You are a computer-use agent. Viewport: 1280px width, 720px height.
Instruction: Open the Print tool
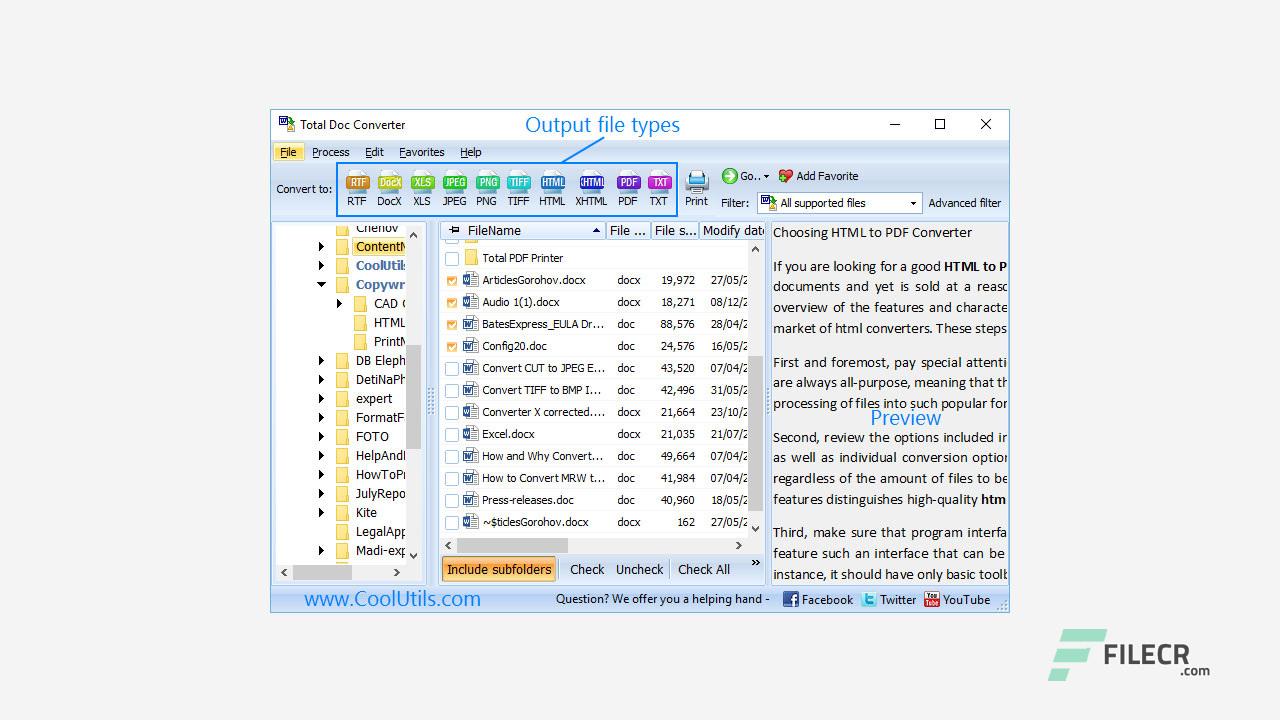point(696,183)
